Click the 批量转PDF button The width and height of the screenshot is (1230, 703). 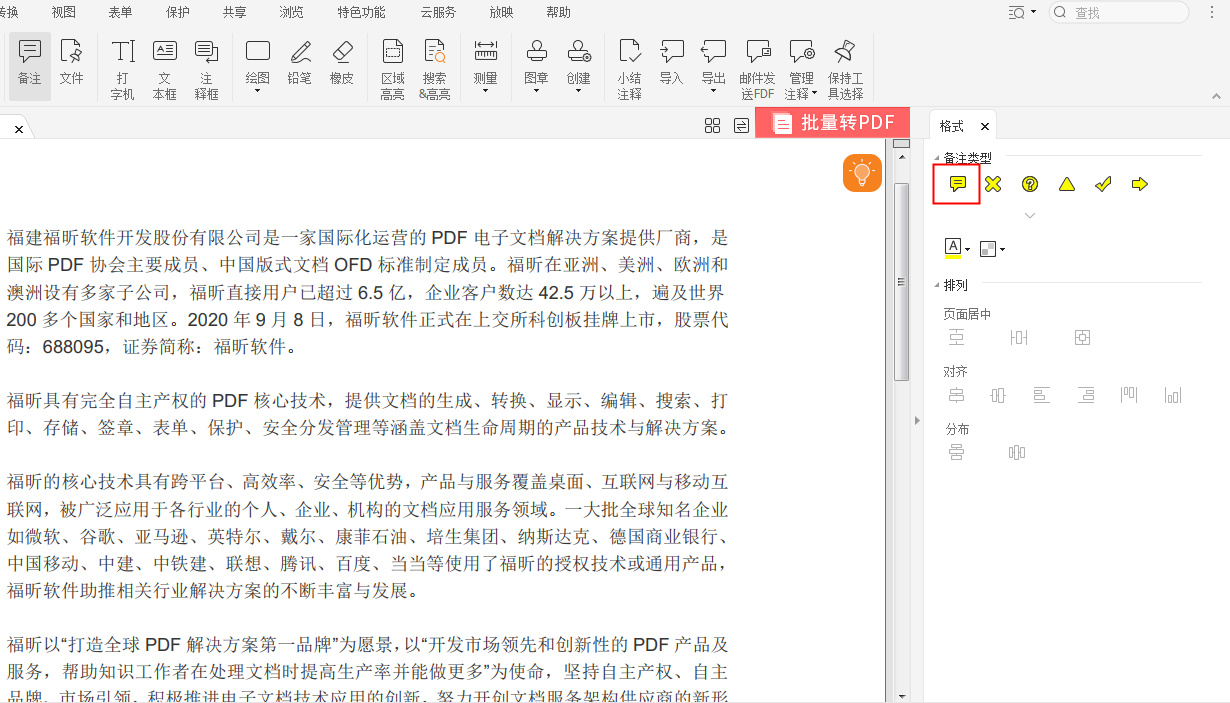[833, 122]
